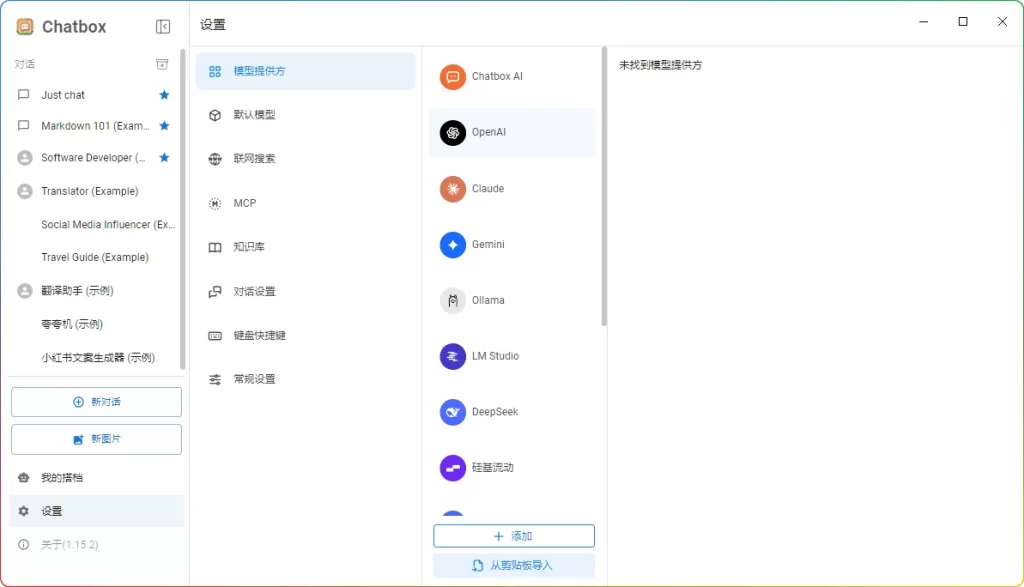Choose the LM Studio provider logo
The width and height of the screenshot is (1024, 587).
point(453,357)
